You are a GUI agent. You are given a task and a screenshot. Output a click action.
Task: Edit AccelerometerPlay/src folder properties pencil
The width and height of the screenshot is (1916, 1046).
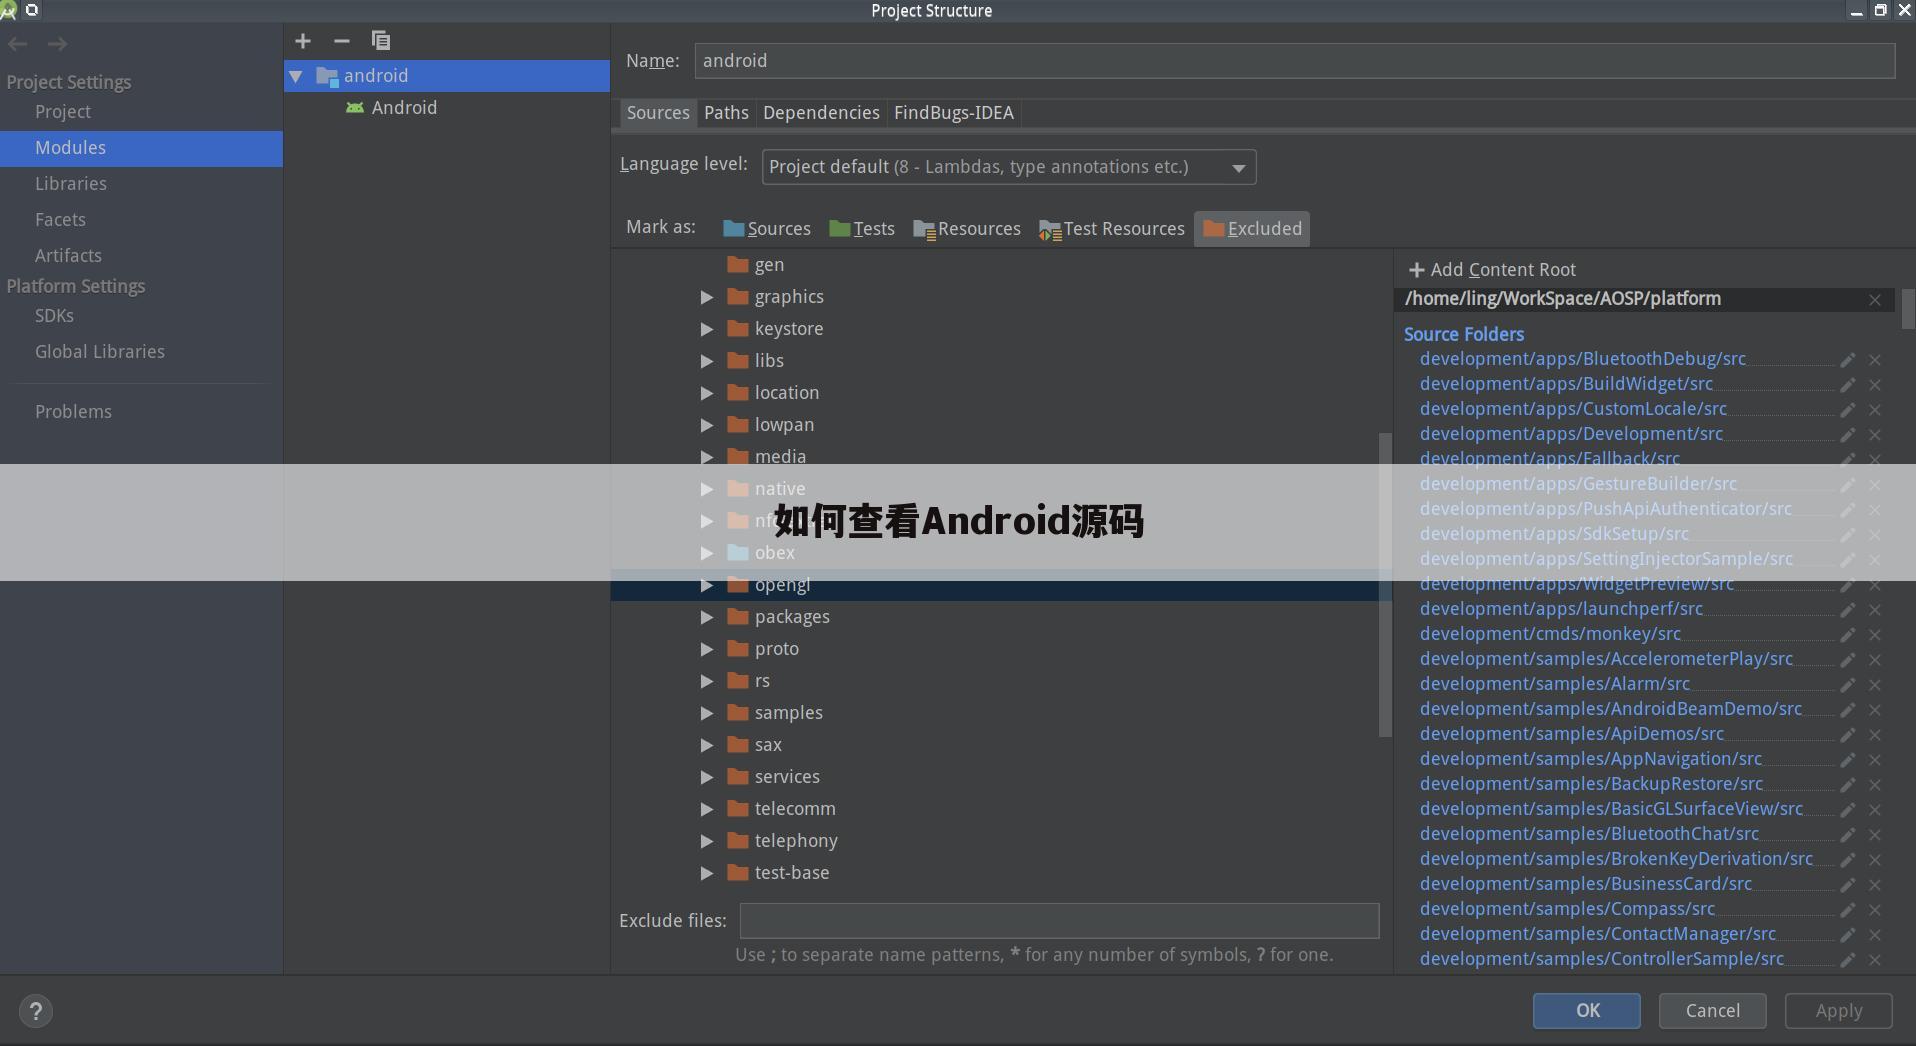coord(1848,660)
